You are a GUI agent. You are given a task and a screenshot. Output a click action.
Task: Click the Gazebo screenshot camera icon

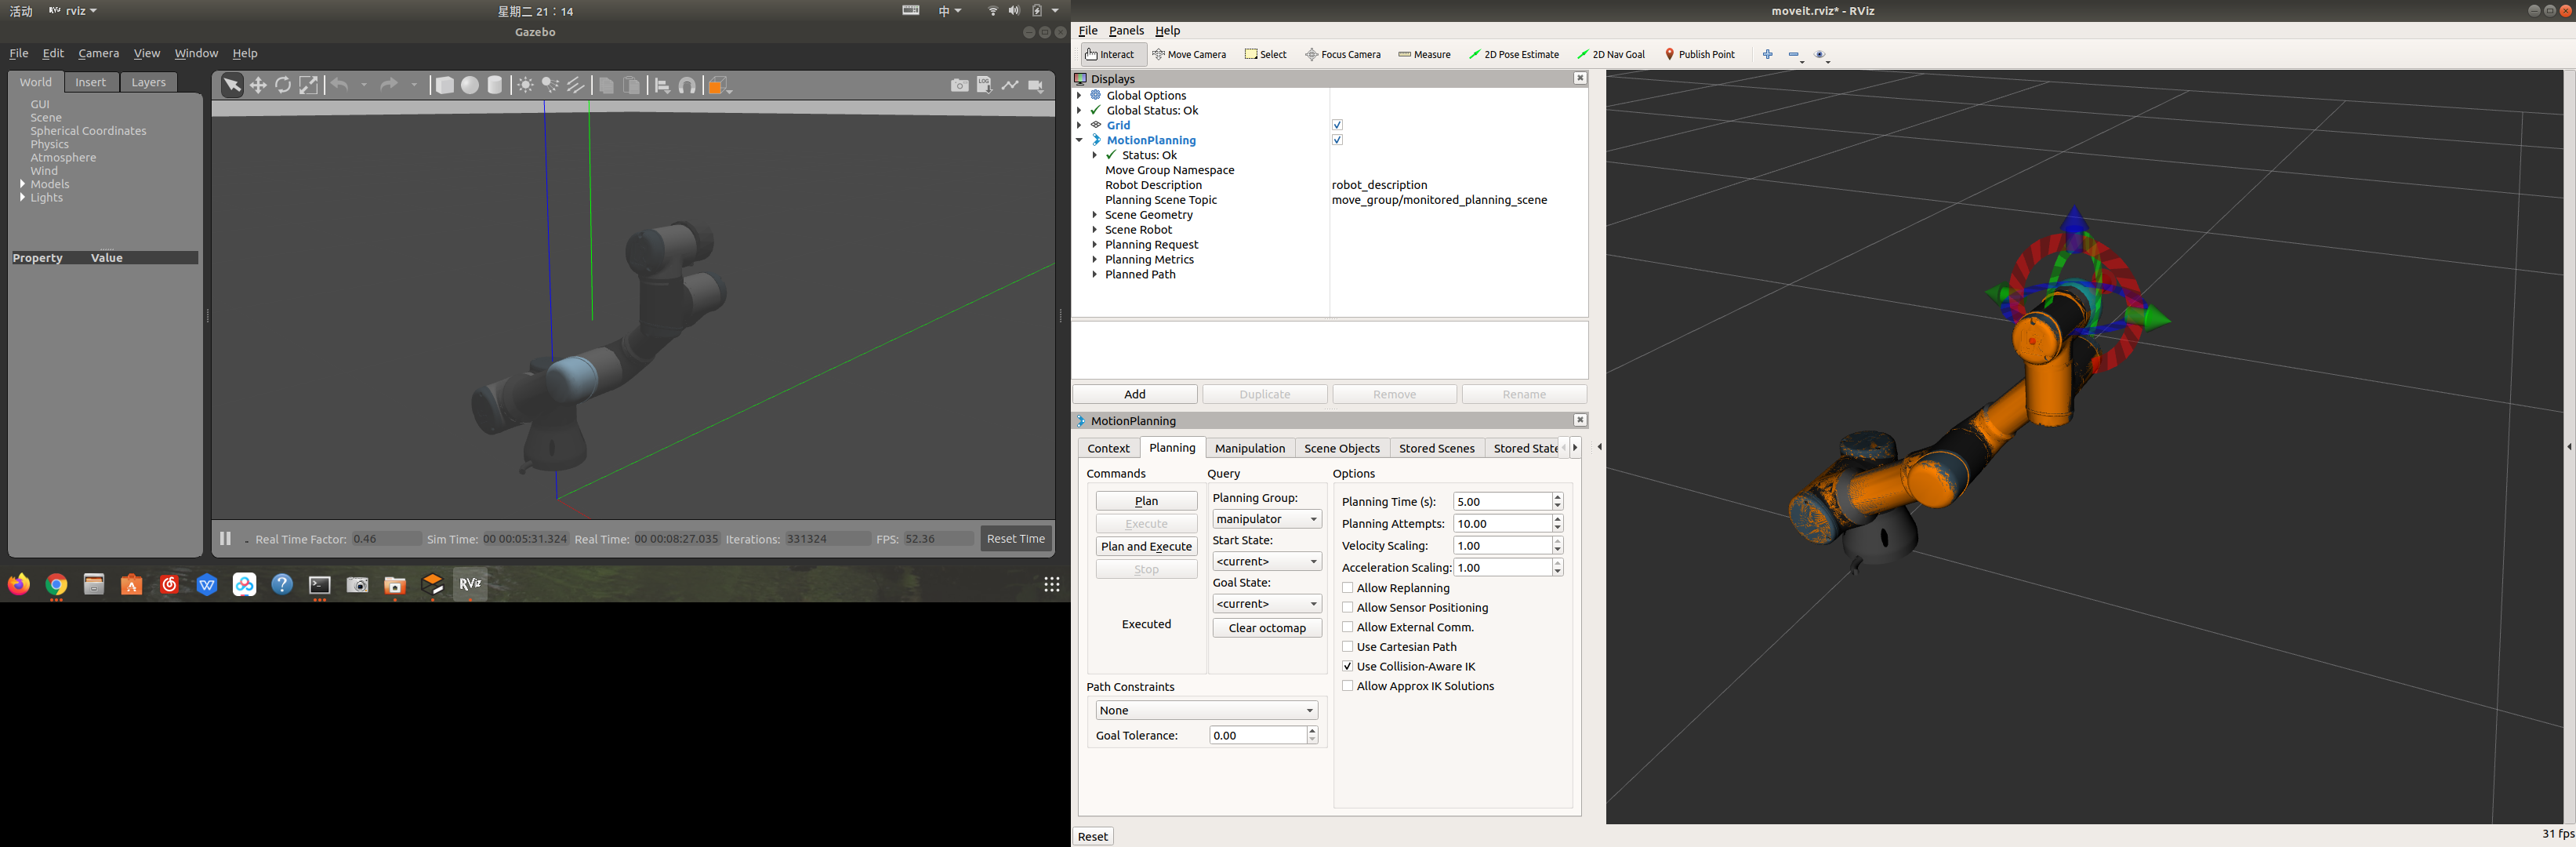959,86
